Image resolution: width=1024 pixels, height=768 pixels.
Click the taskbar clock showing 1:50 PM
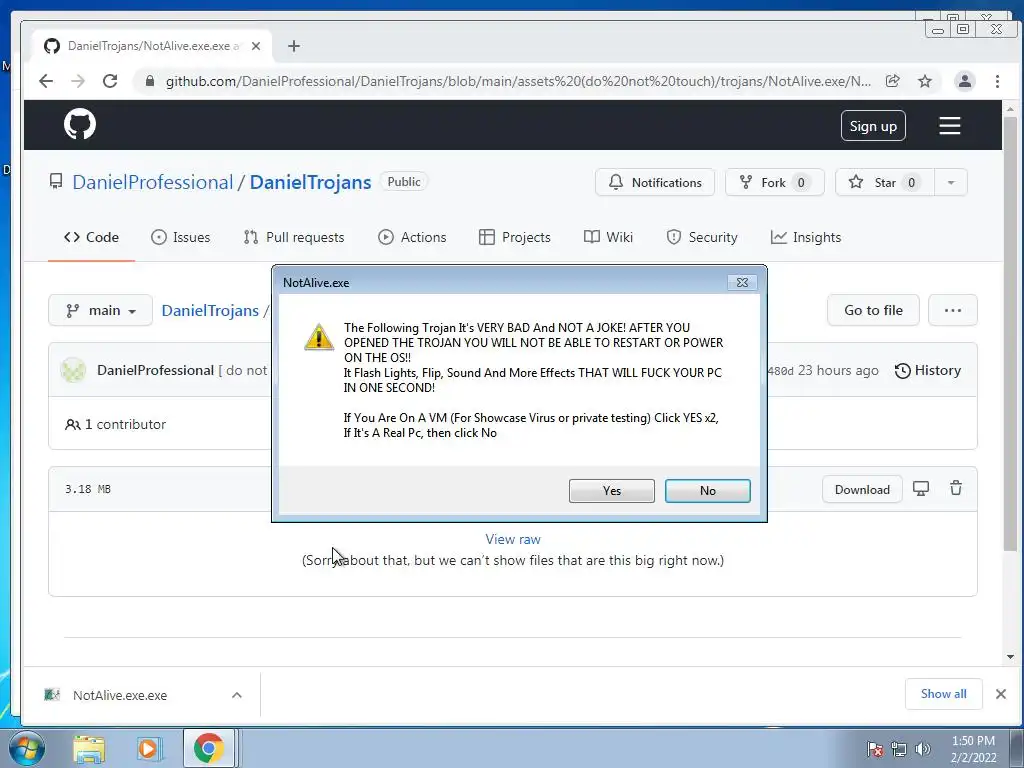(973, 749)
